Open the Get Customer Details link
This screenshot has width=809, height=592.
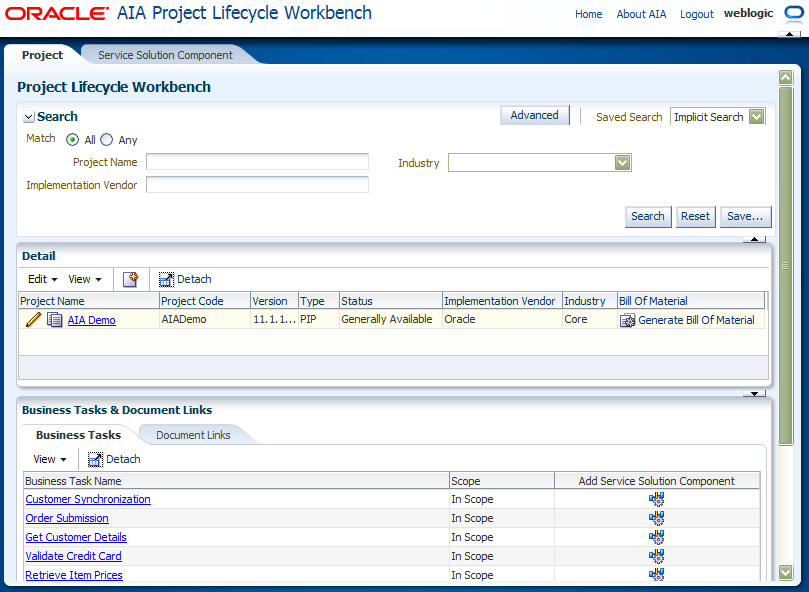click(x=76, y=537)
